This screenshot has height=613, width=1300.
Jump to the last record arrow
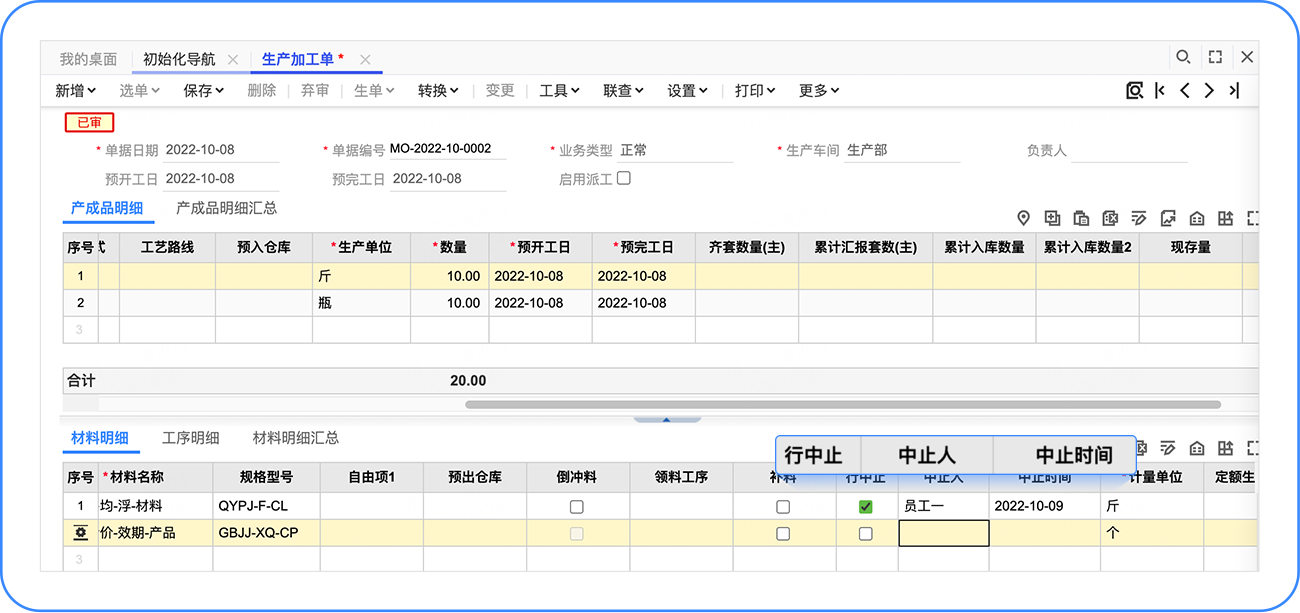coord(1234,91)
